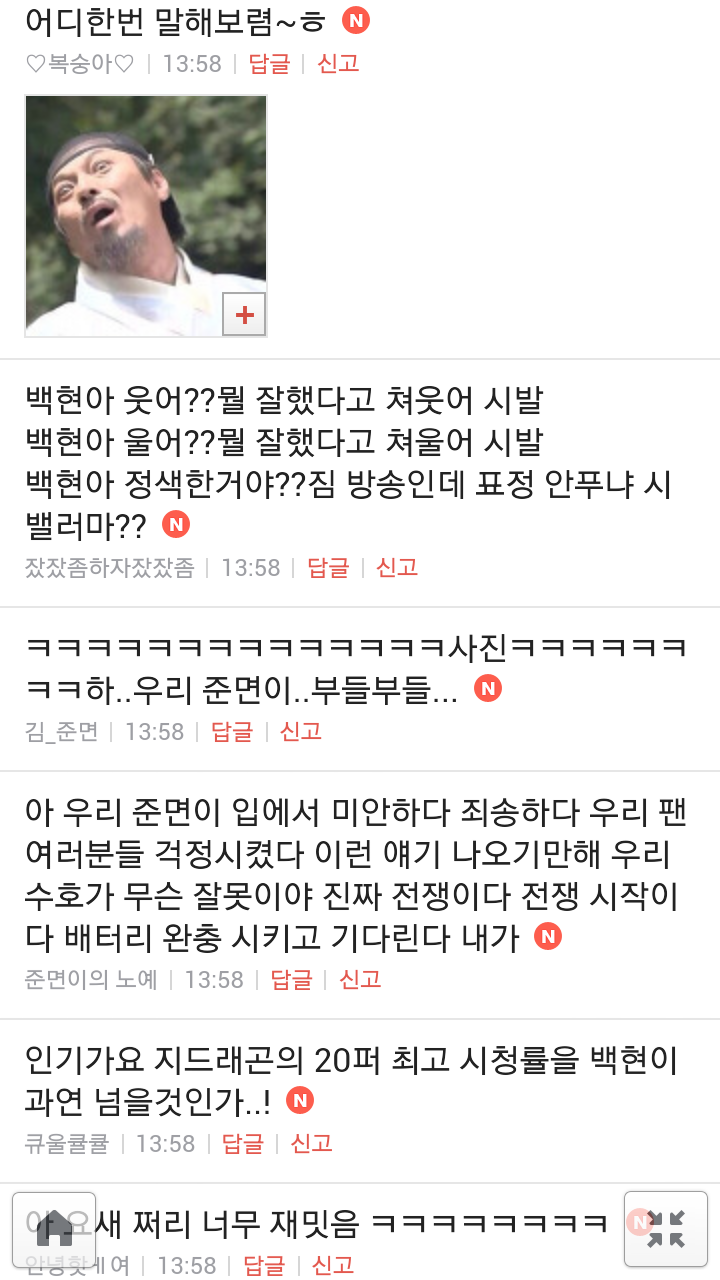The width and height of the screenshot is (720, 1280).
Task: Expand image with the plus icon
Action: pos(244,316)
